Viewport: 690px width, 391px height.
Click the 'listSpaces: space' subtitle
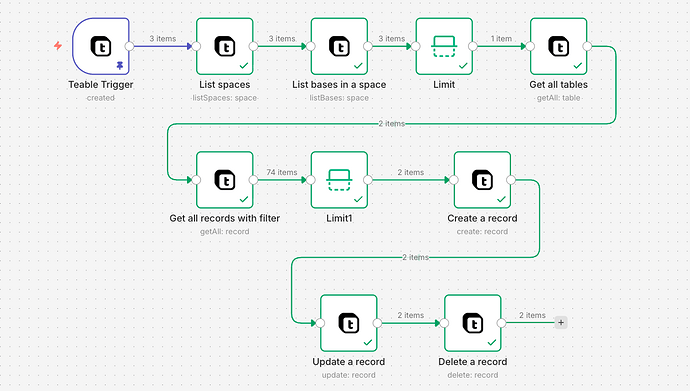[x=225, y=98]
